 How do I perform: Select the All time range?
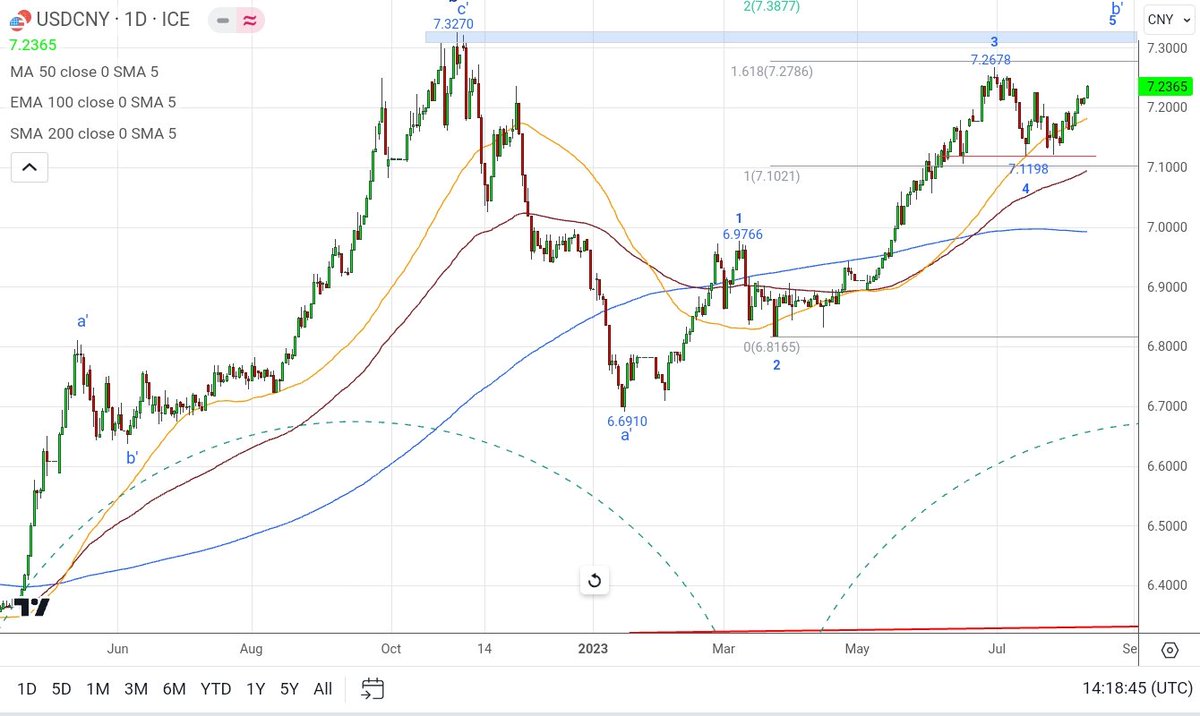tap(323, 688)
